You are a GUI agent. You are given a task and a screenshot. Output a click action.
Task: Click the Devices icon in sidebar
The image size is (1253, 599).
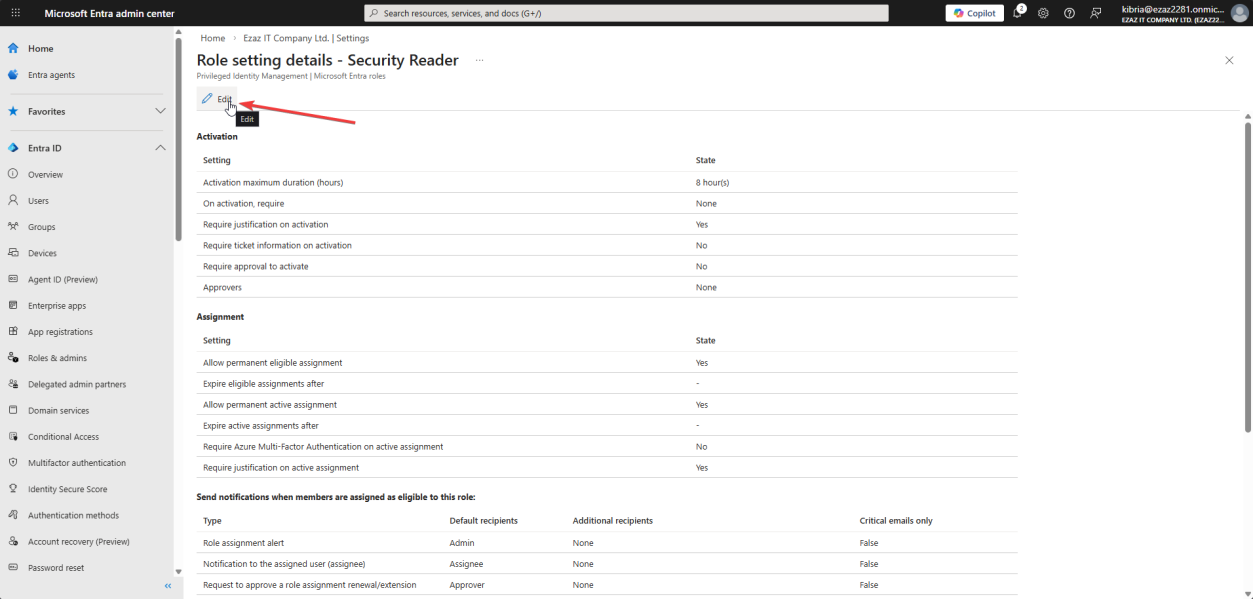(x=13, y=253)
